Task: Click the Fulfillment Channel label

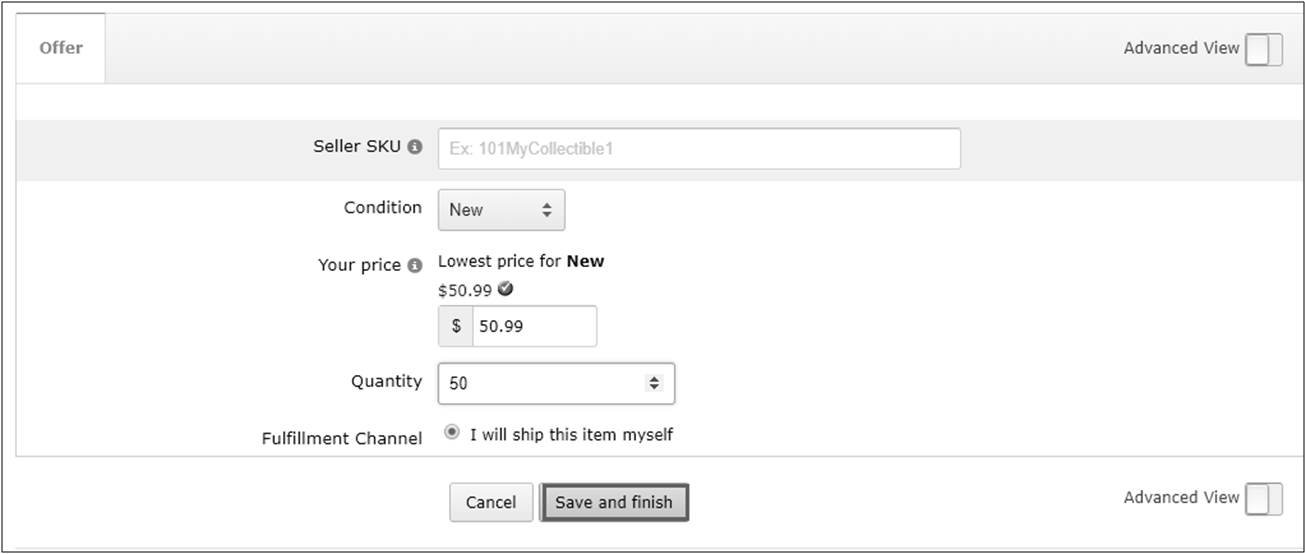Action: click(341, 438)
